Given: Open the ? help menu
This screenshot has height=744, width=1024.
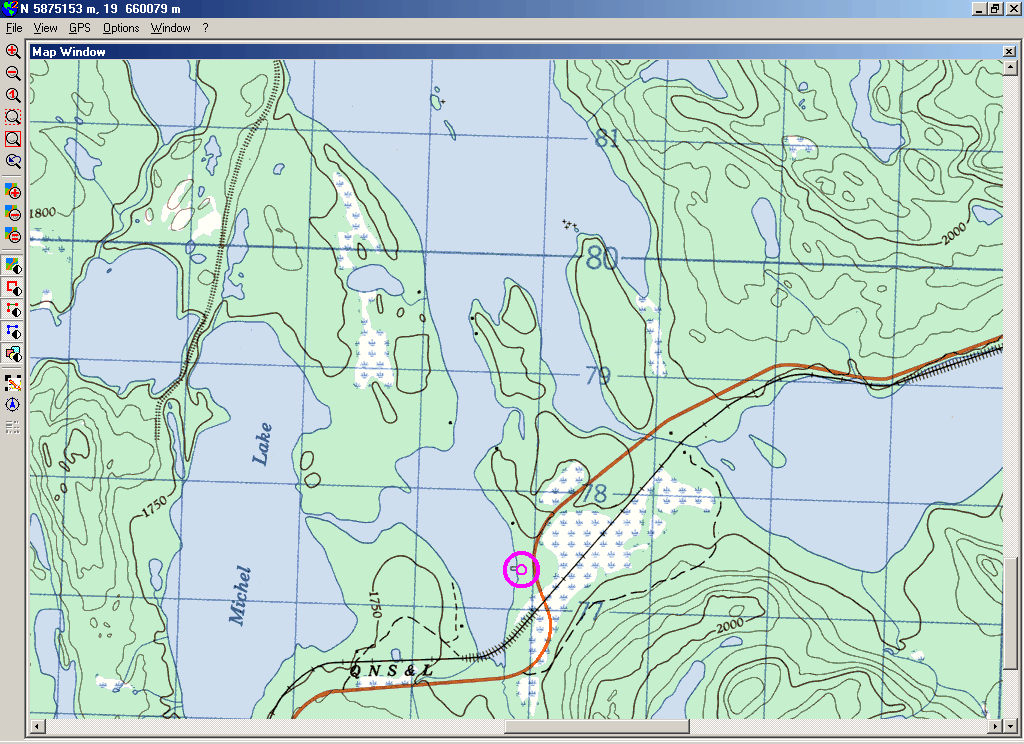Looking at the screenshot, I should point(205,28).
